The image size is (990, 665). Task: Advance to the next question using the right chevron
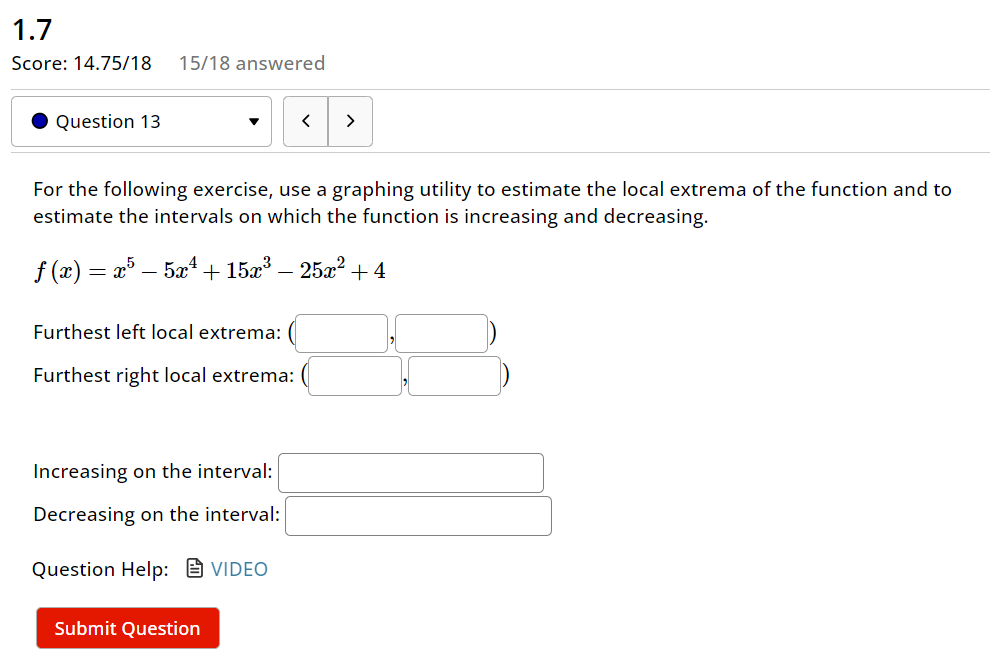click(x=350, y=120)
